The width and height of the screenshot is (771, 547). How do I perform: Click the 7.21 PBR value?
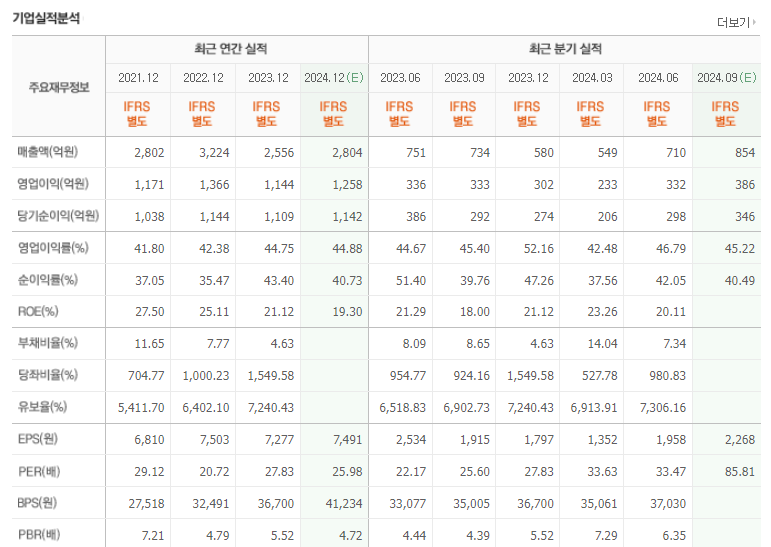point(153,536)
